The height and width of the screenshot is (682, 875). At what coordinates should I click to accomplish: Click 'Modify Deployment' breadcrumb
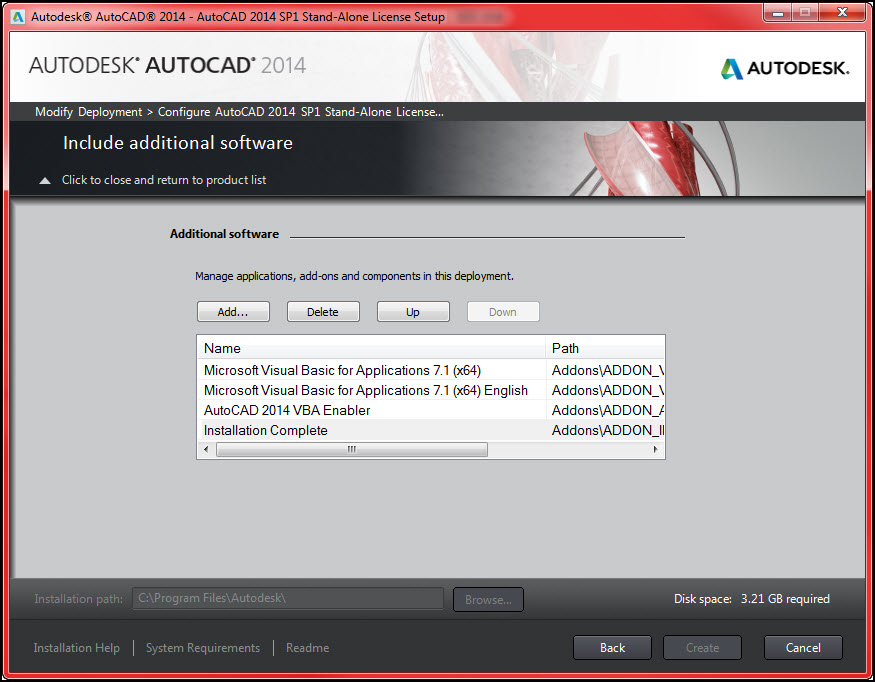[x=88, y=112]
